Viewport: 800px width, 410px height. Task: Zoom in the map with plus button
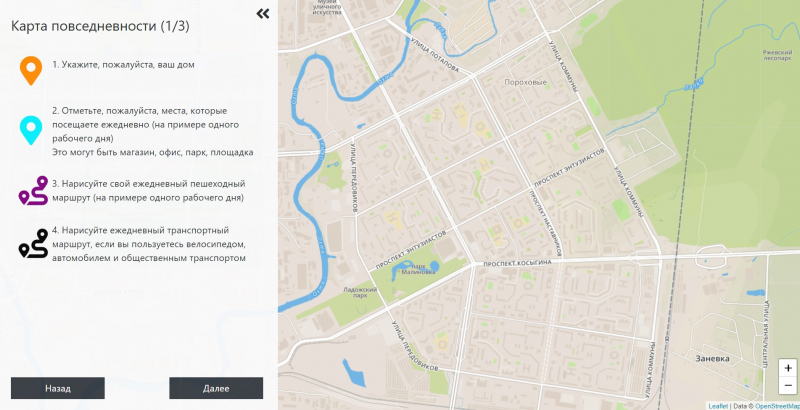(788, 368)
